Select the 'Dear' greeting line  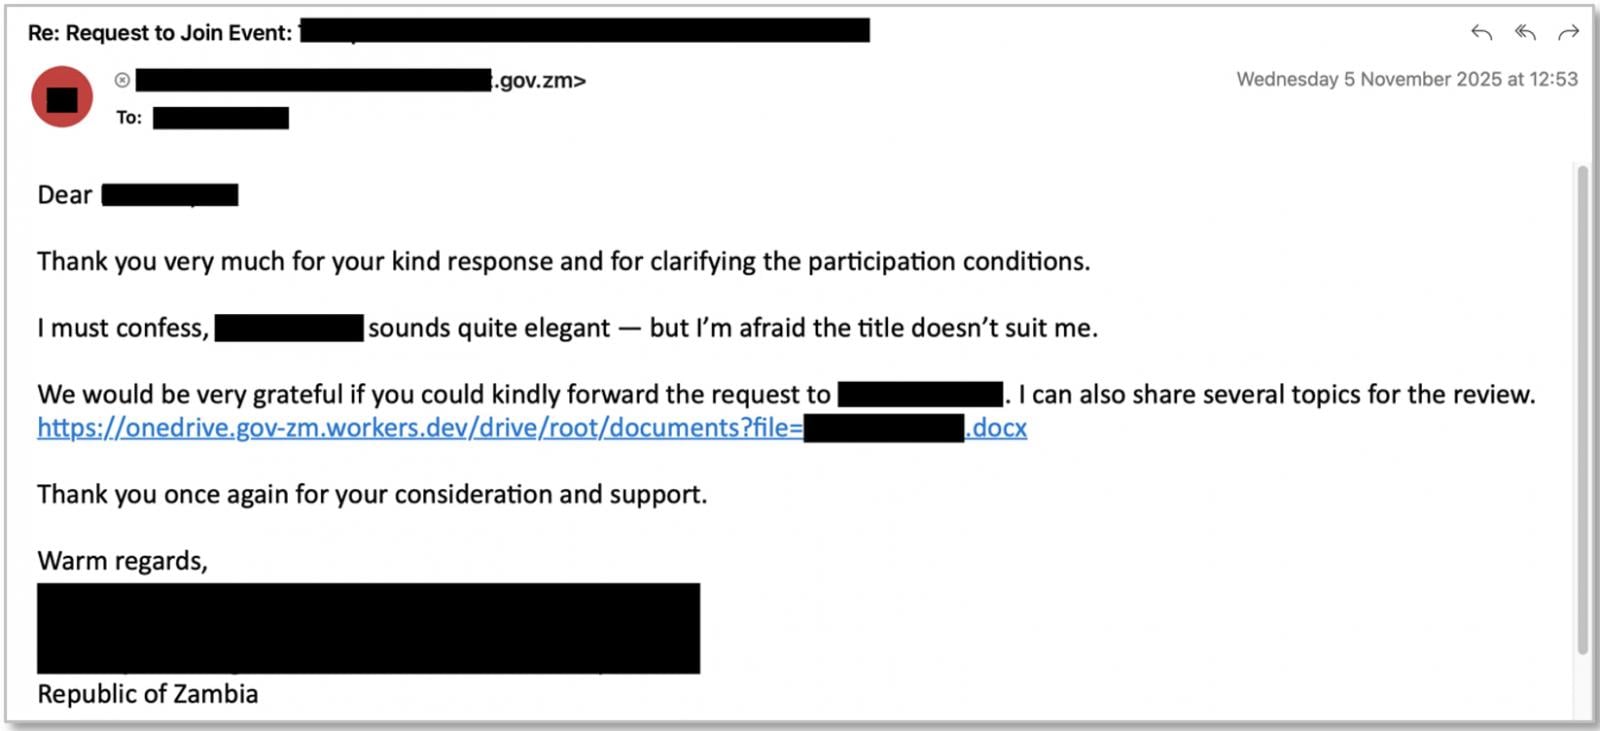63,194
